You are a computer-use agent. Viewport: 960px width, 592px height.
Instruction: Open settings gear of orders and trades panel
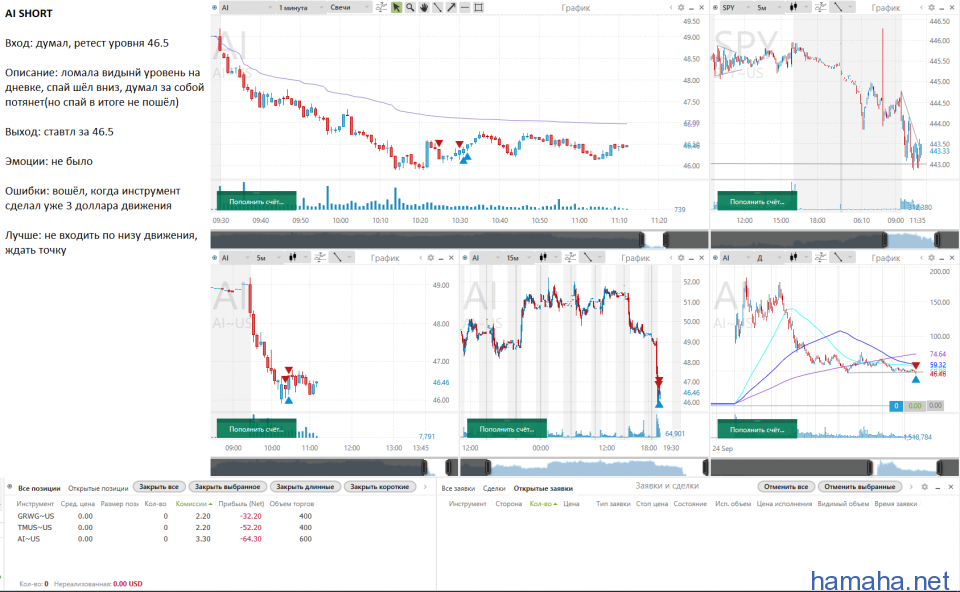pos(924,487)
